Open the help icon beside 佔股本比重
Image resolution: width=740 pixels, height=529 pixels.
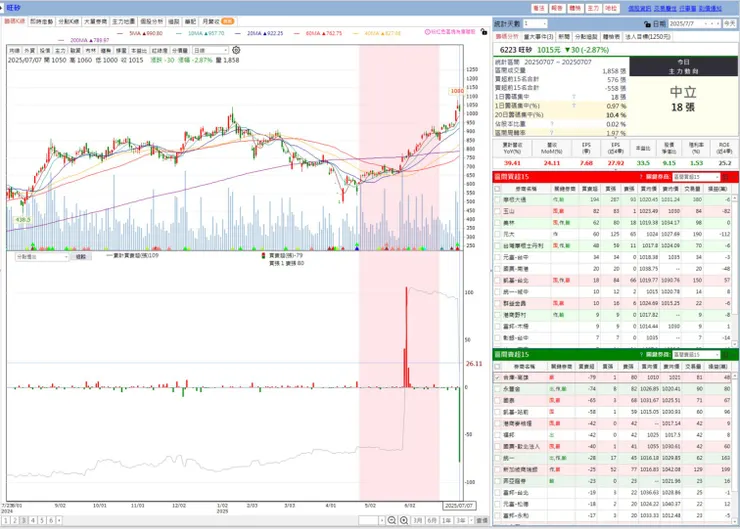pos(552,124)
